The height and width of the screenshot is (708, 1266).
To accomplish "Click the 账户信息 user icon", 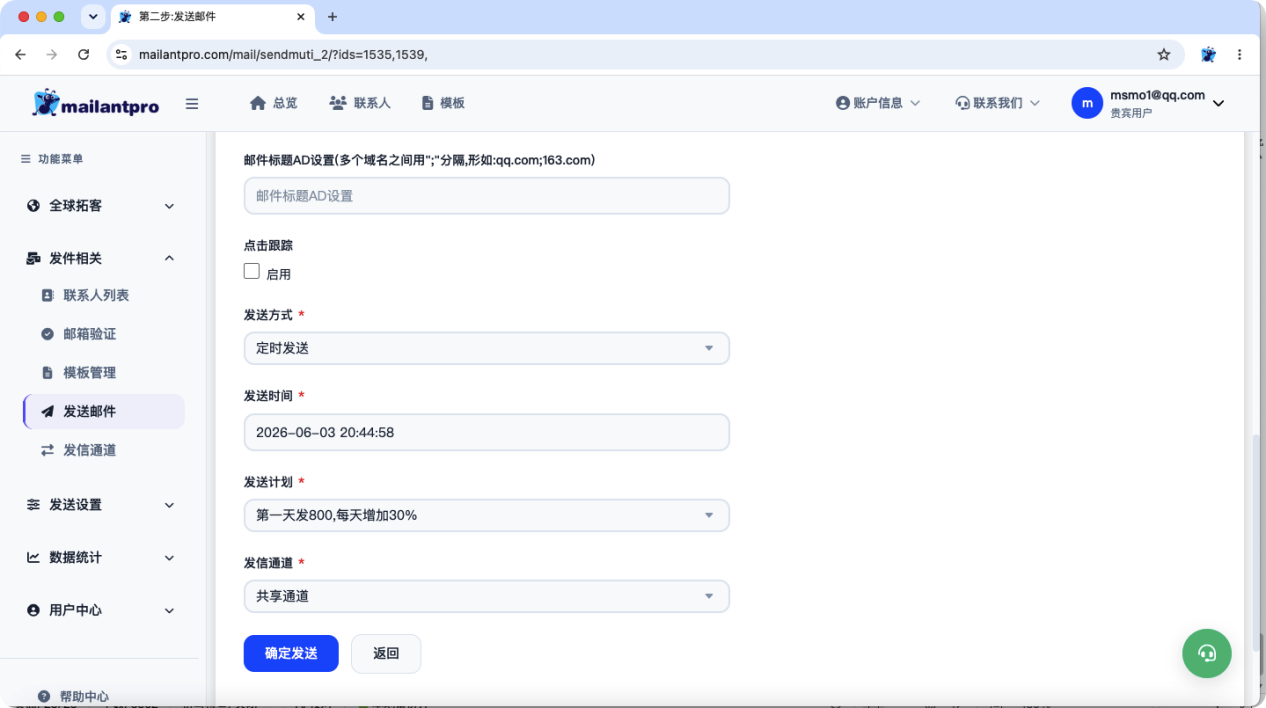I will (842, 103).
